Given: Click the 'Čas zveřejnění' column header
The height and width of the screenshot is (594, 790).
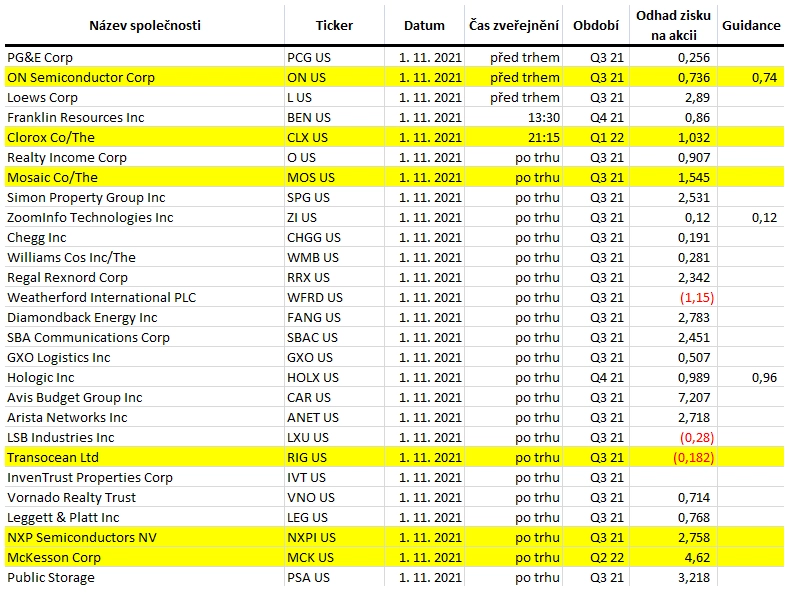Looking at the screenshot, I should click(513, 26).
